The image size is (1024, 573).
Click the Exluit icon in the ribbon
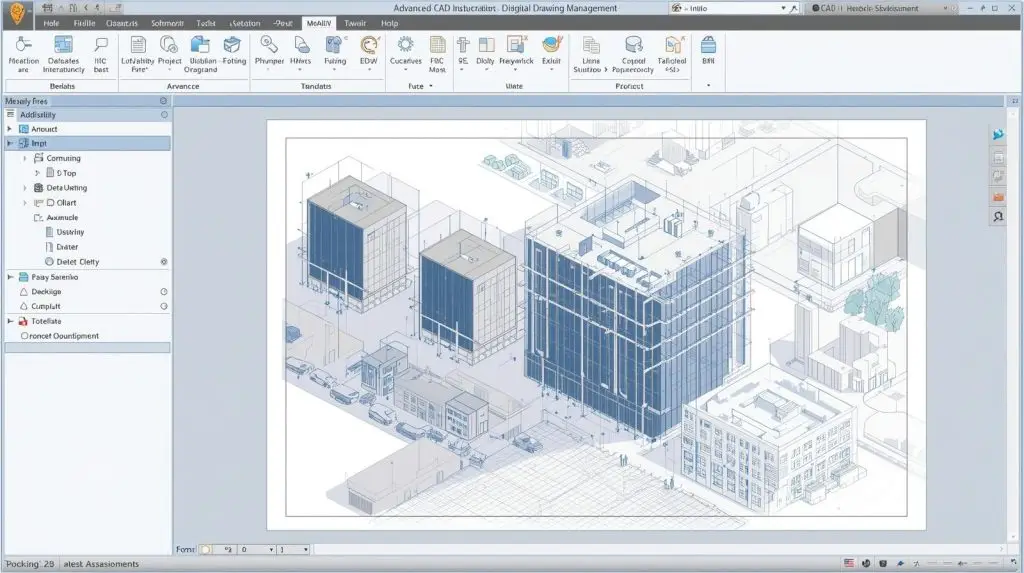(x=552, y=46)
